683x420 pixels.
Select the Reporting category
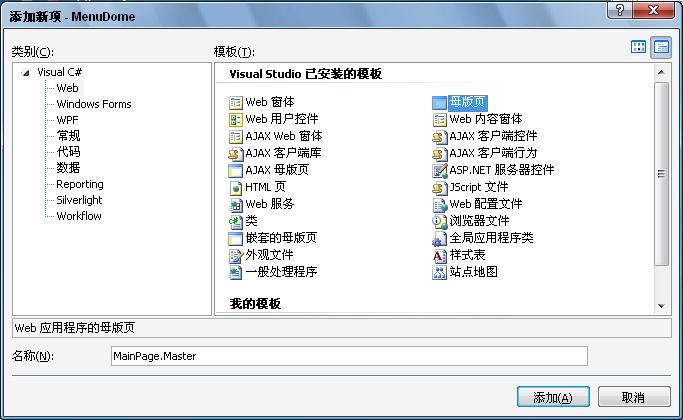point(79,184)
